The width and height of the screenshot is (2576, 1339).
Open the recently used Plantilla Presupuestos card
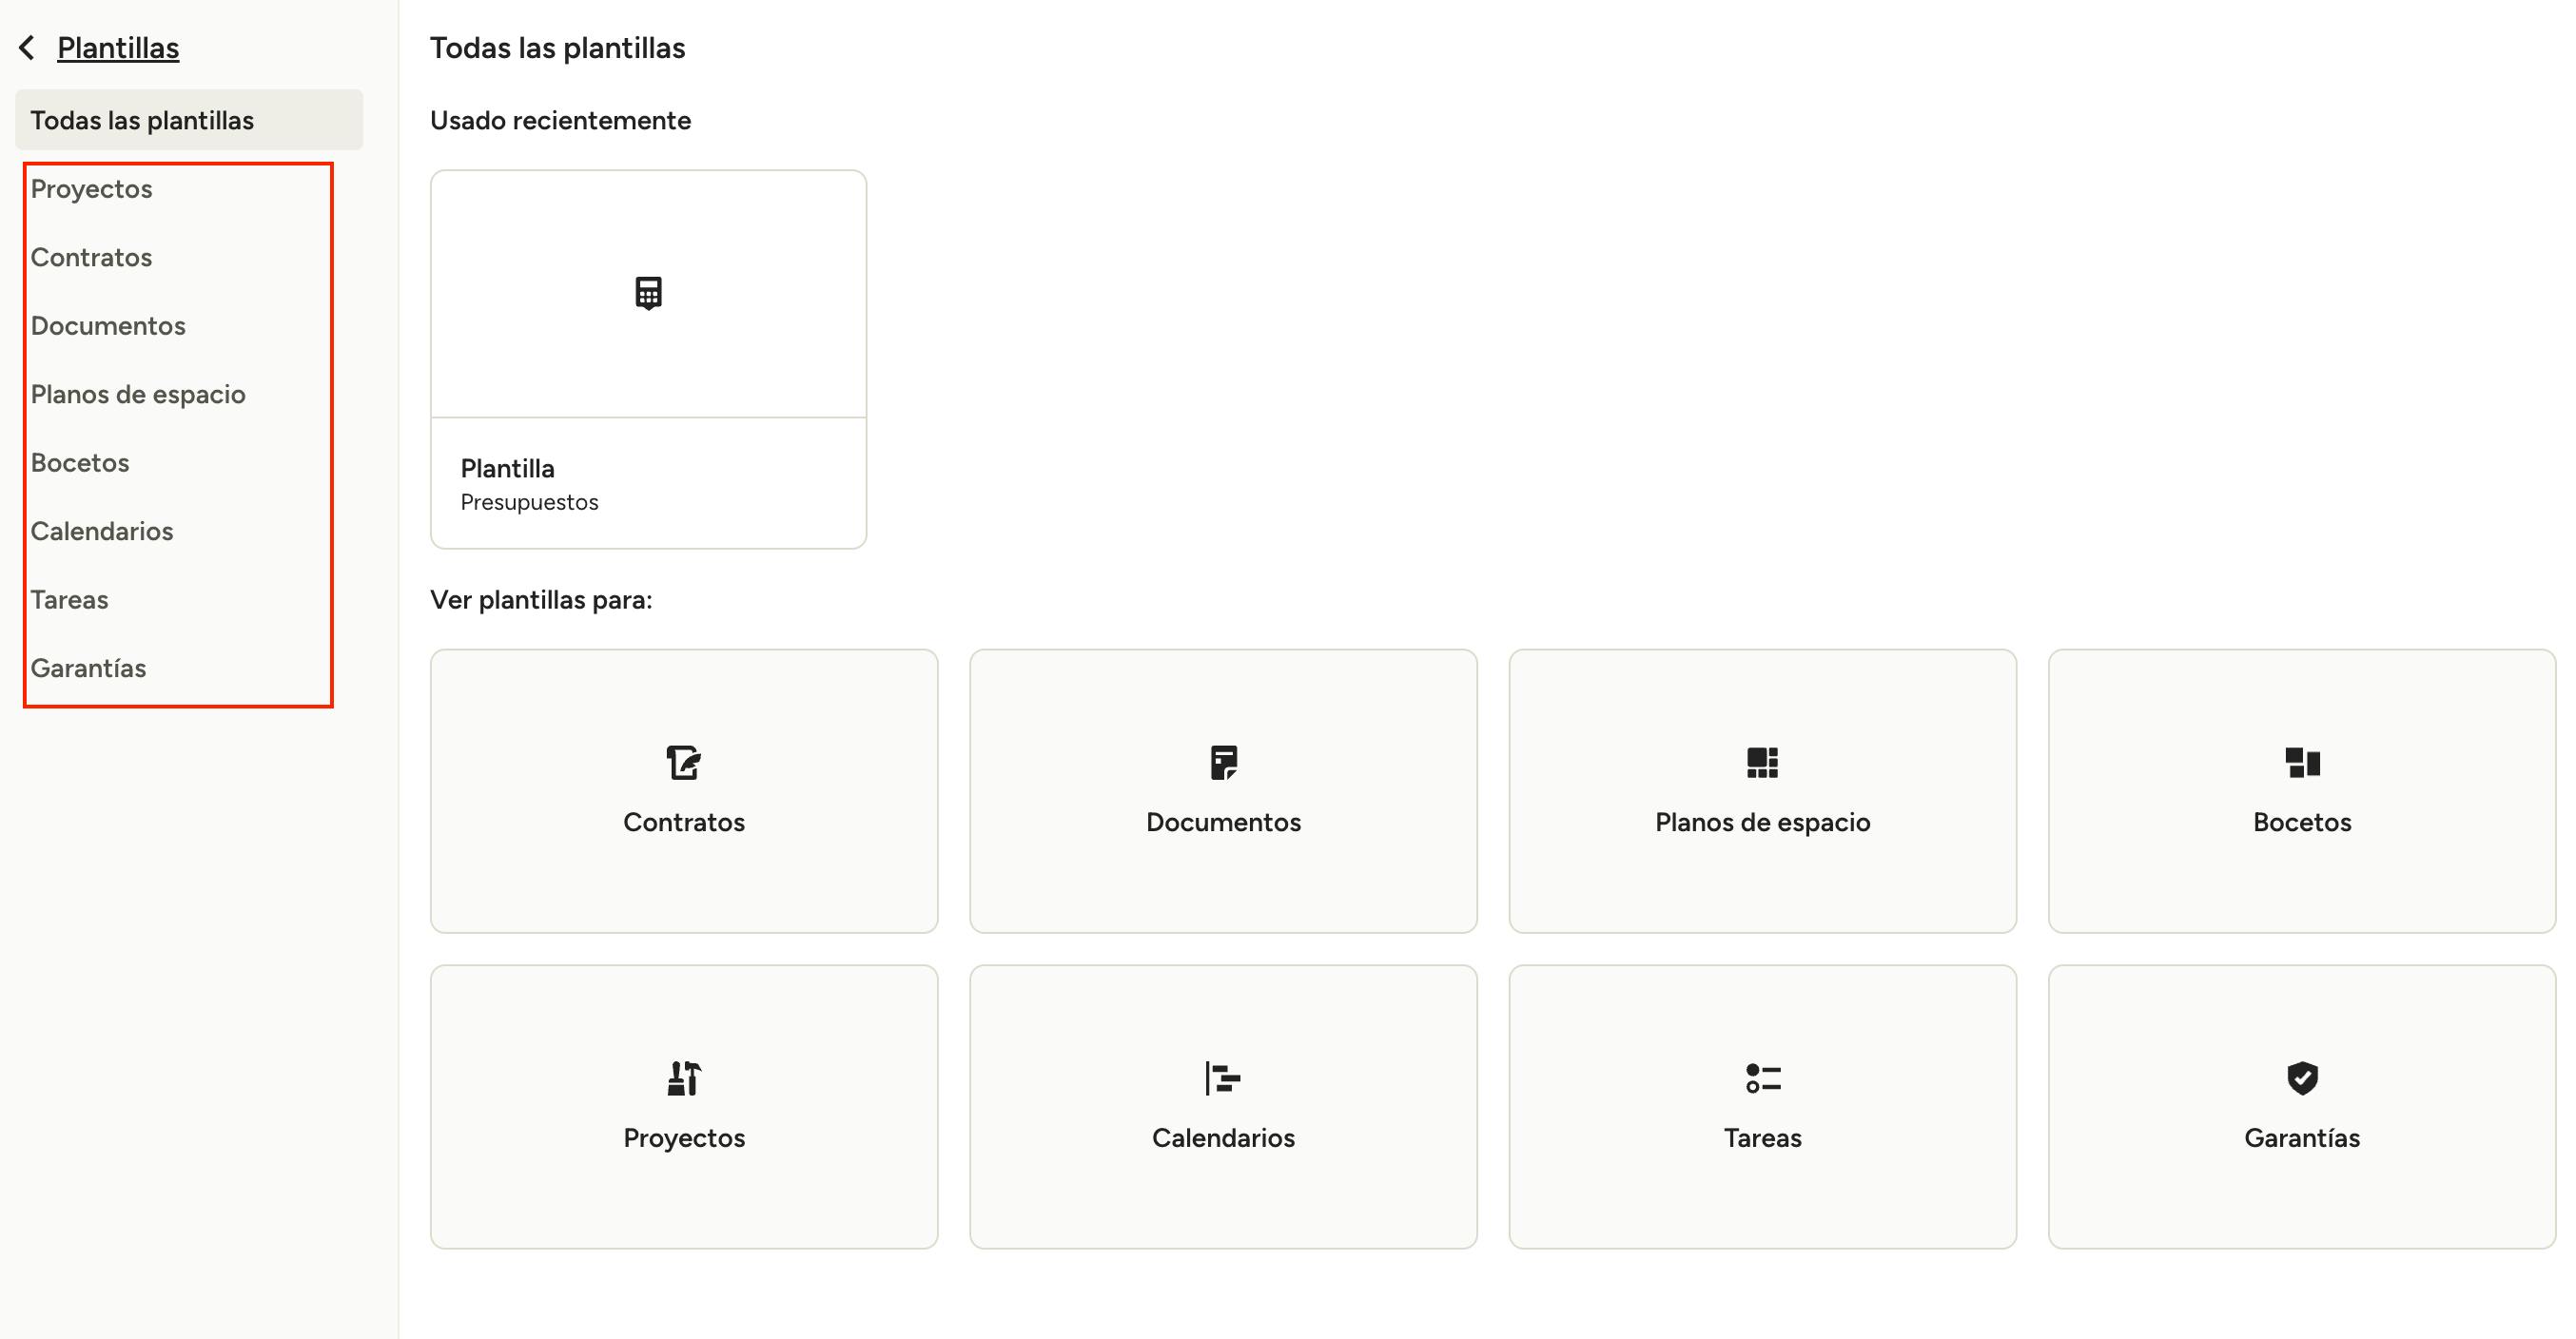coord(648,359)
